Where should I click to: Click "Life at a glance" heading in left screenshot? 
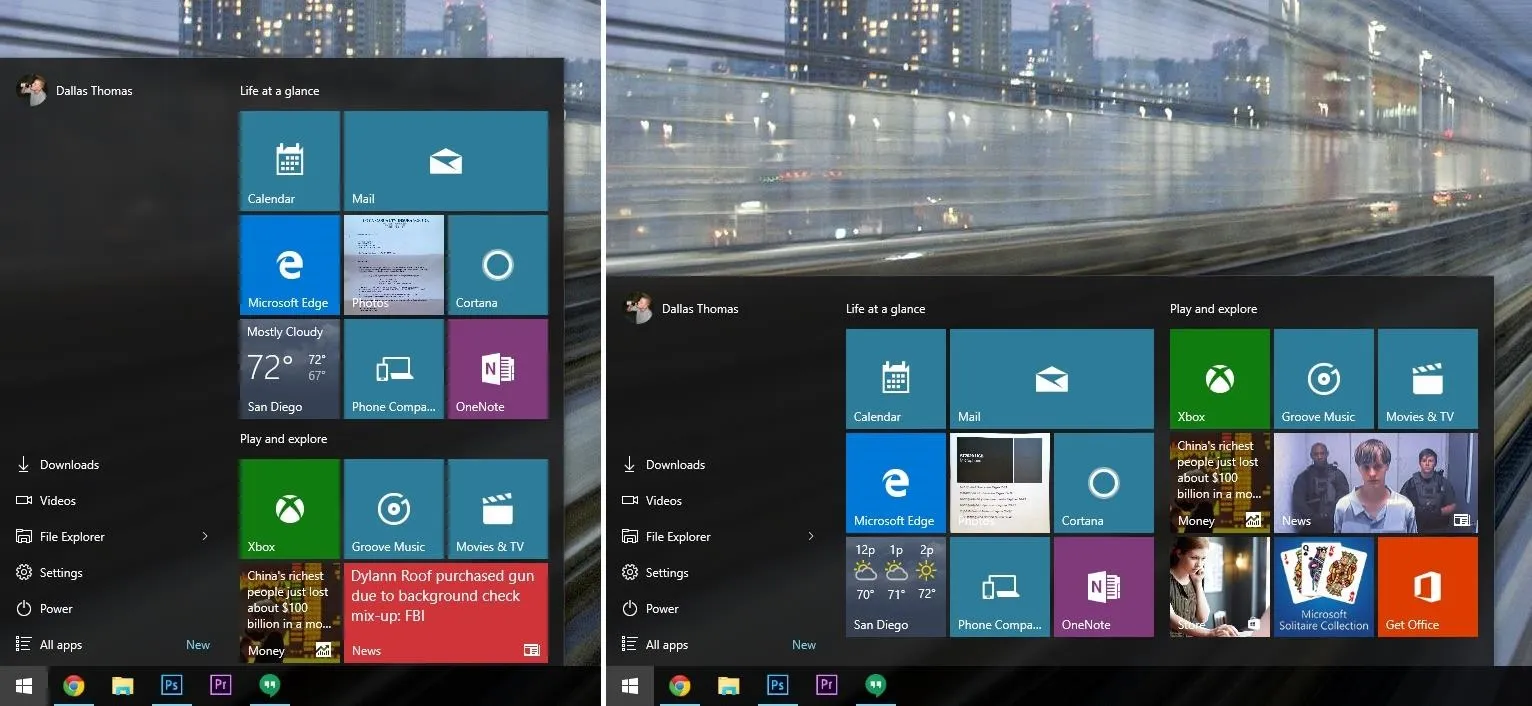coord(280,91)
